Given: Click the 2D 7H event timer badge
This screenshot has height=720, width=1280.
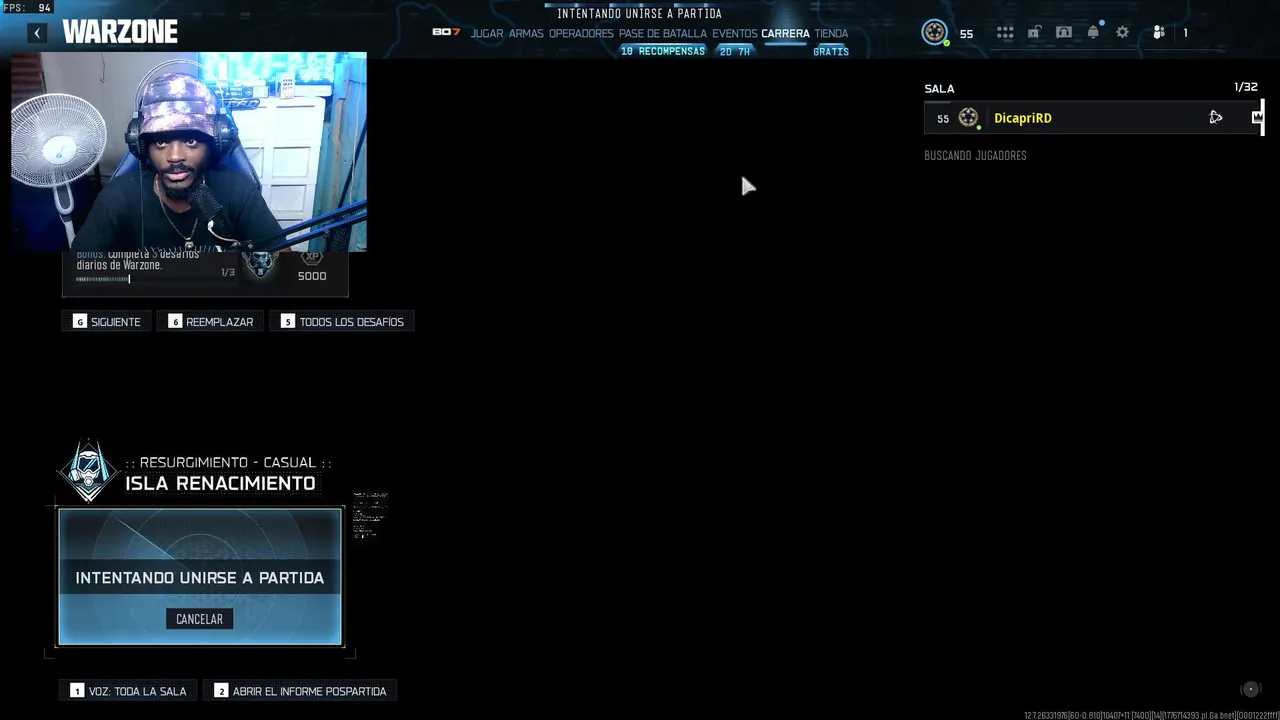Looking at the screenshot, I should (x=735, y=51).
